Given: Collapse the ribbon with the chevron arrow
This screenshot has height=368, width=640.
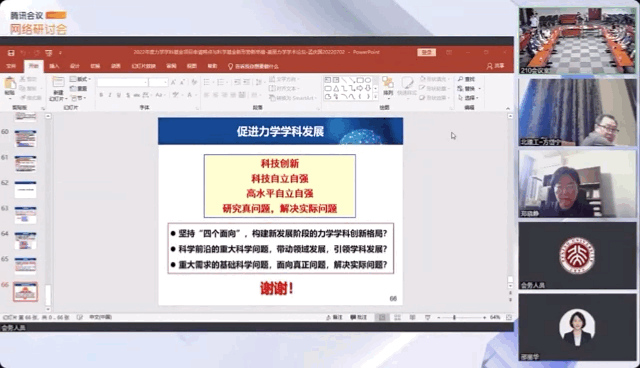Looking at the screenshot, I should click(x=508, y=108).
